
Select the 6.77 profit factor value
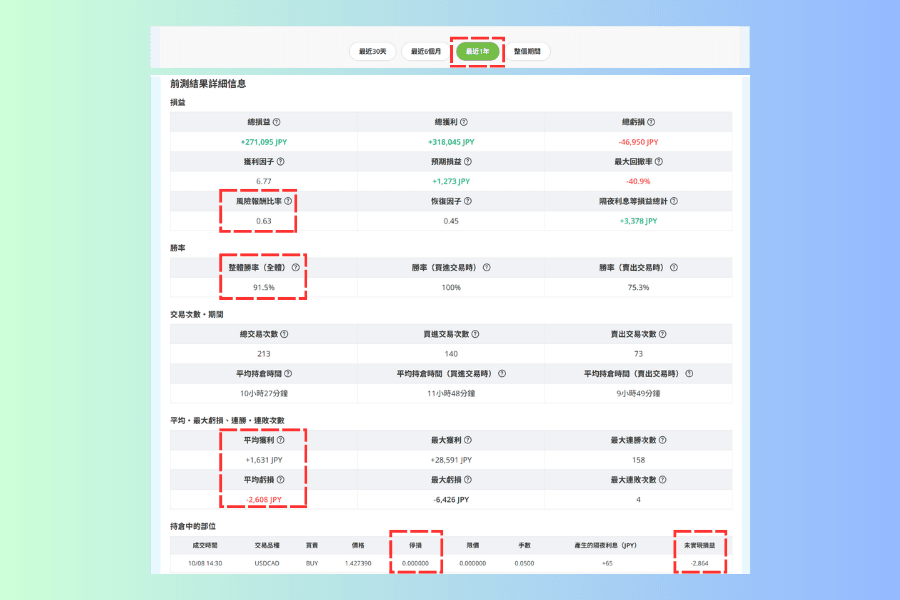coord(264,181)
